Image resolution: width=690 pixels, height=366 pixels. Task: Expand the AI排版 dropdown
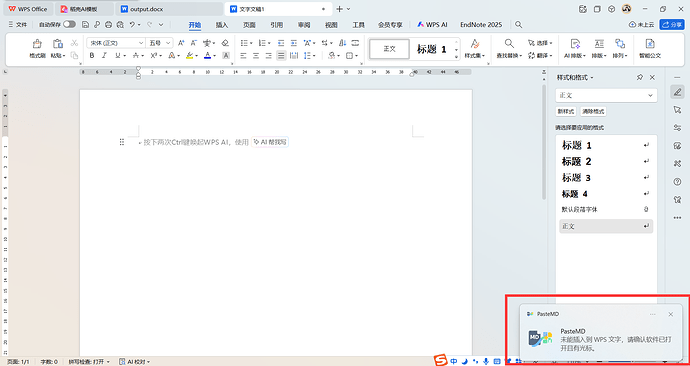(575, 56)
